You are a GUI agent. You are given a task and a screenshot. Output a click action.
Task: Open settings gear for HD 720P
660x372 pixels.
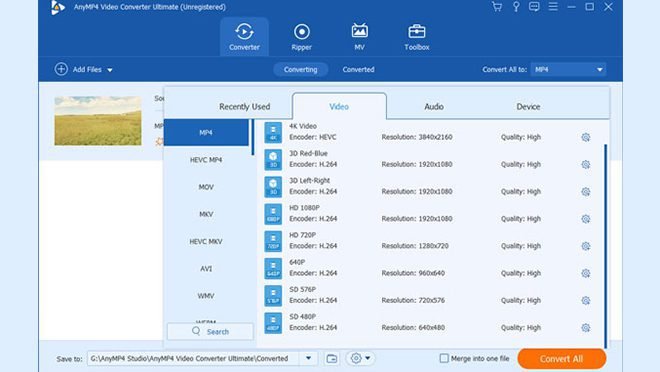coord(585,246)
